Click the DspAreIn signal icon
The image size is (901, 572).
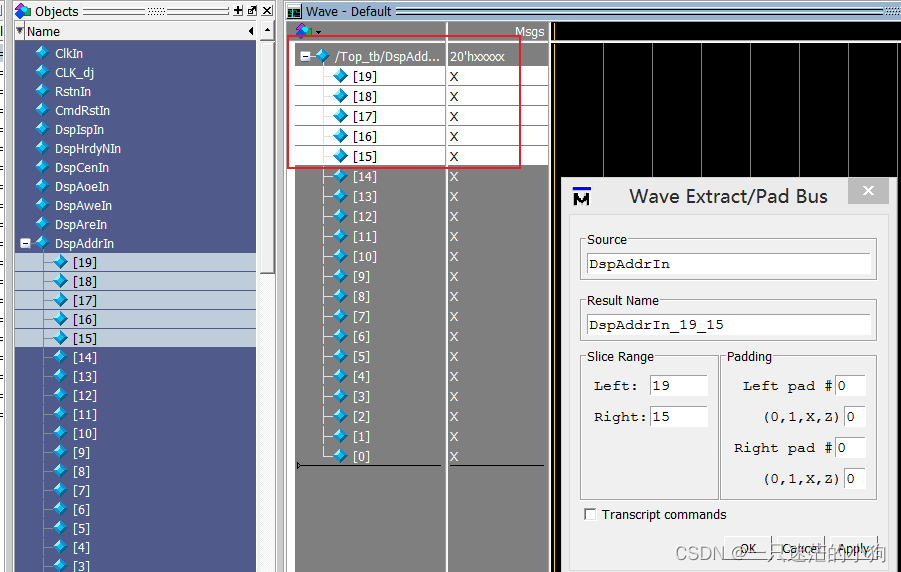tap(42, 224)
